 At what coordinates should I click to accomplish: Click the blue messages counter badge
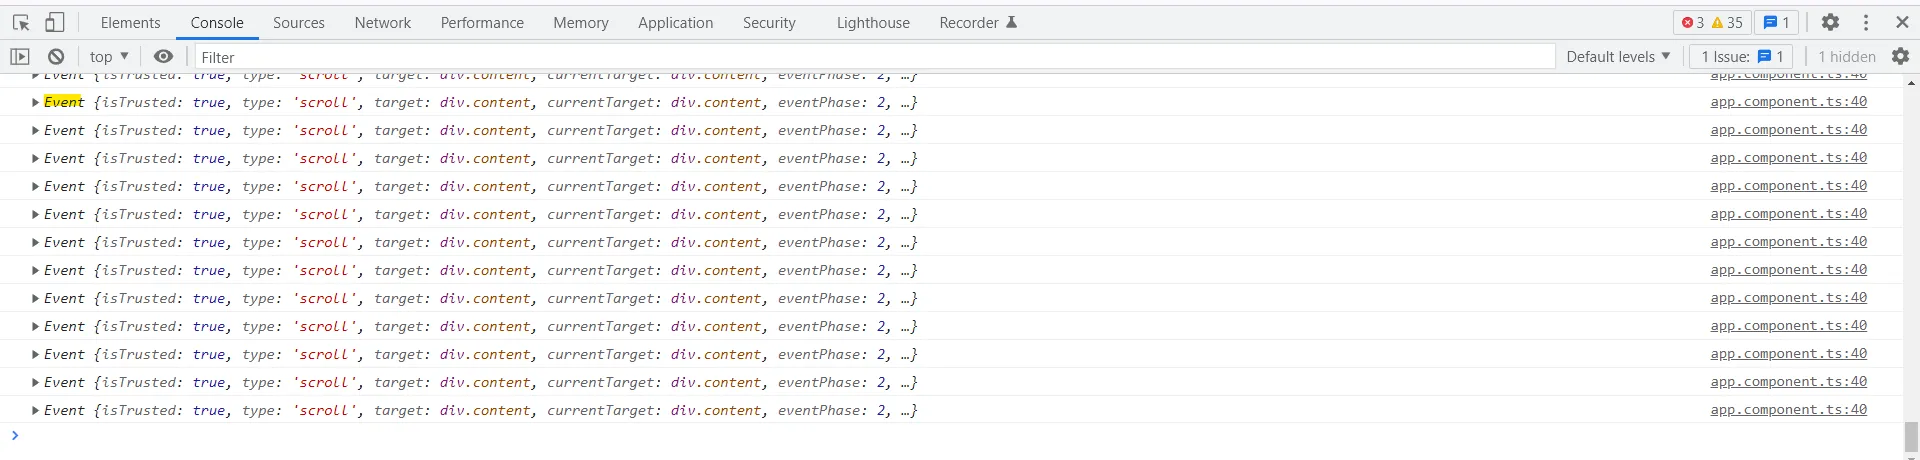(x=1776, y=22)
